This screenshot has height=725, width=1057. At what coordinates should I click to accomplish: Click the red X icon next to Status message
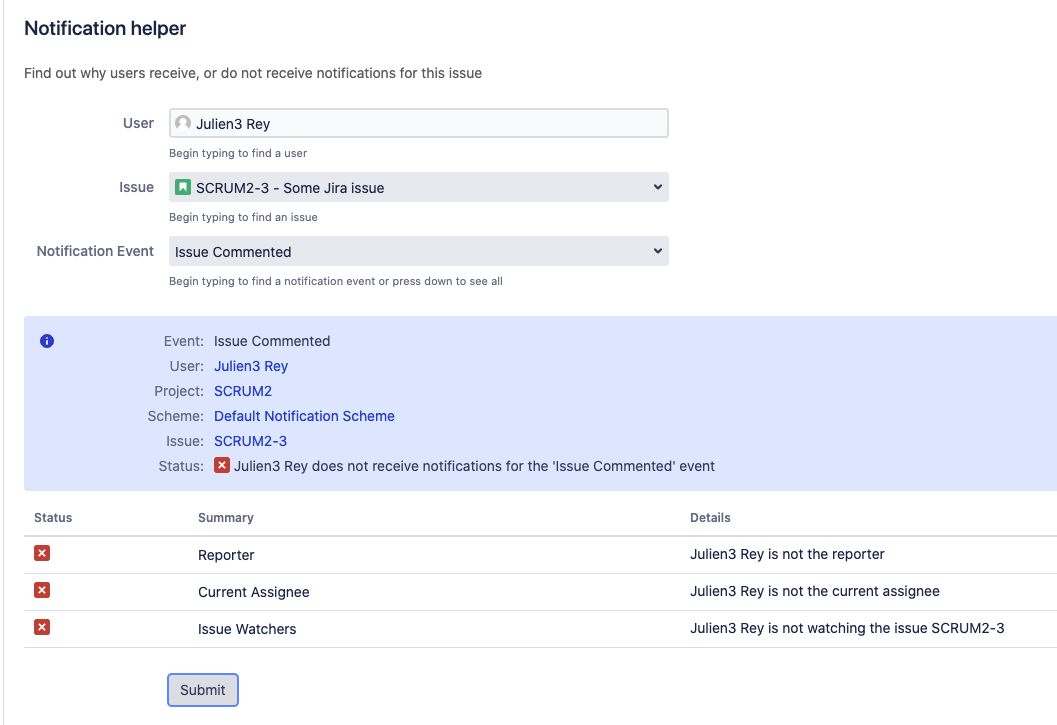click(222, 465)
